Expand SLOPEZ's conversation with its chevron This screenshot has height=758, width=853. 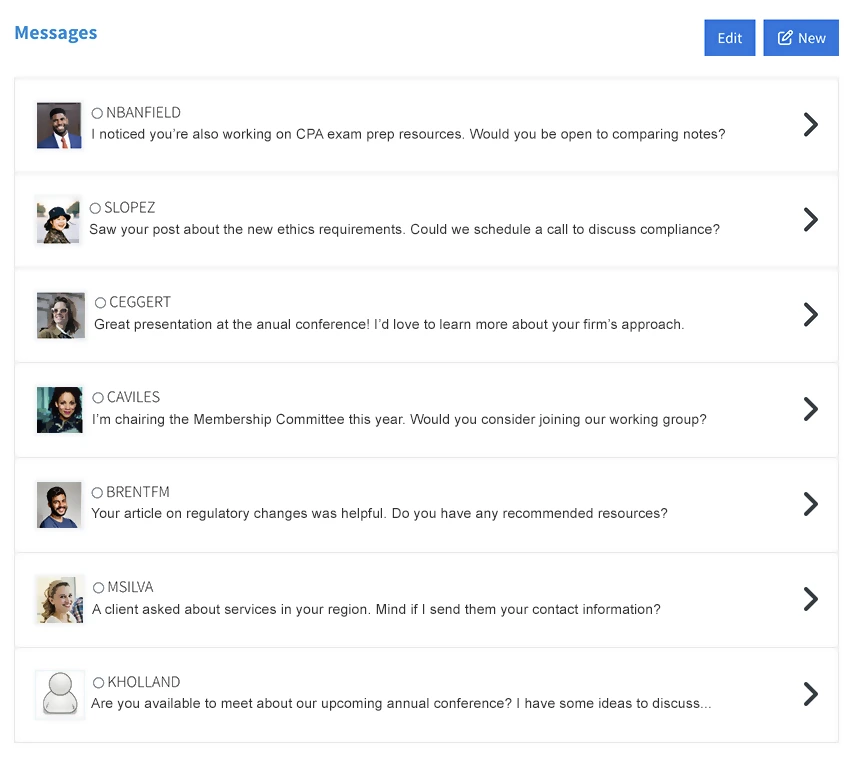click(810, 219)
